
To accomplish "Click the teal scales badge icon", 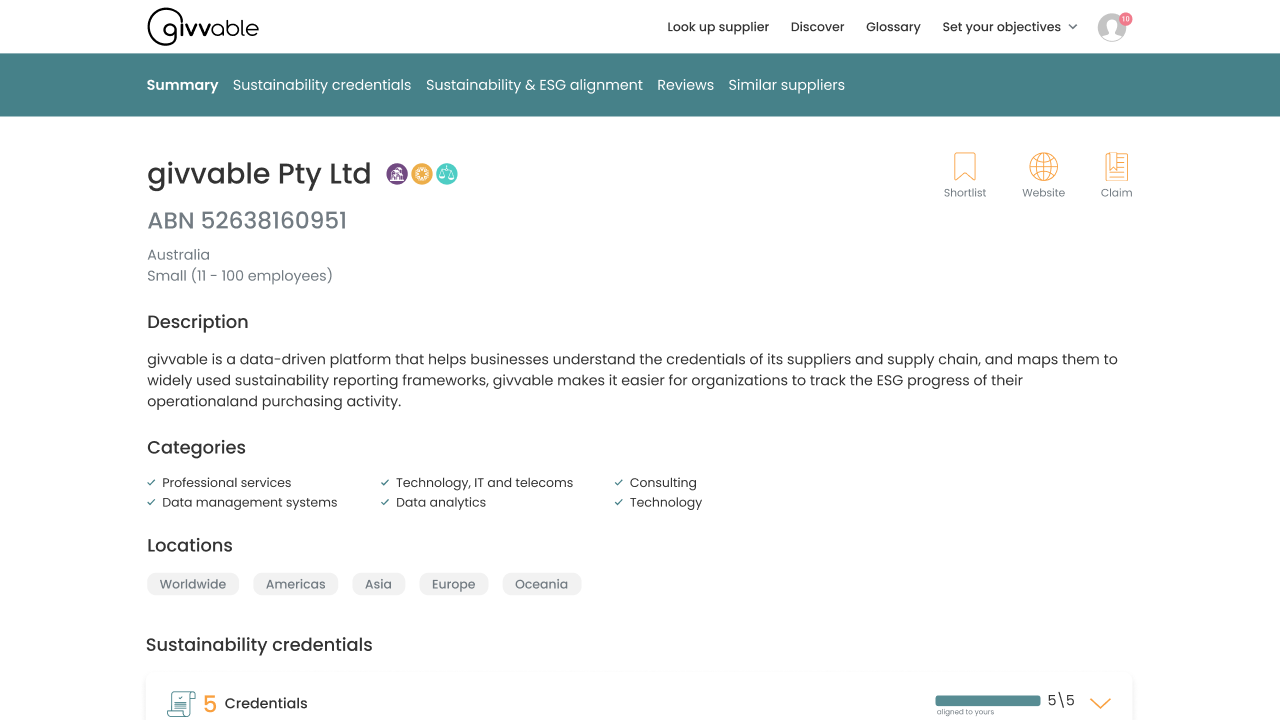I will (x=447, y=174).
